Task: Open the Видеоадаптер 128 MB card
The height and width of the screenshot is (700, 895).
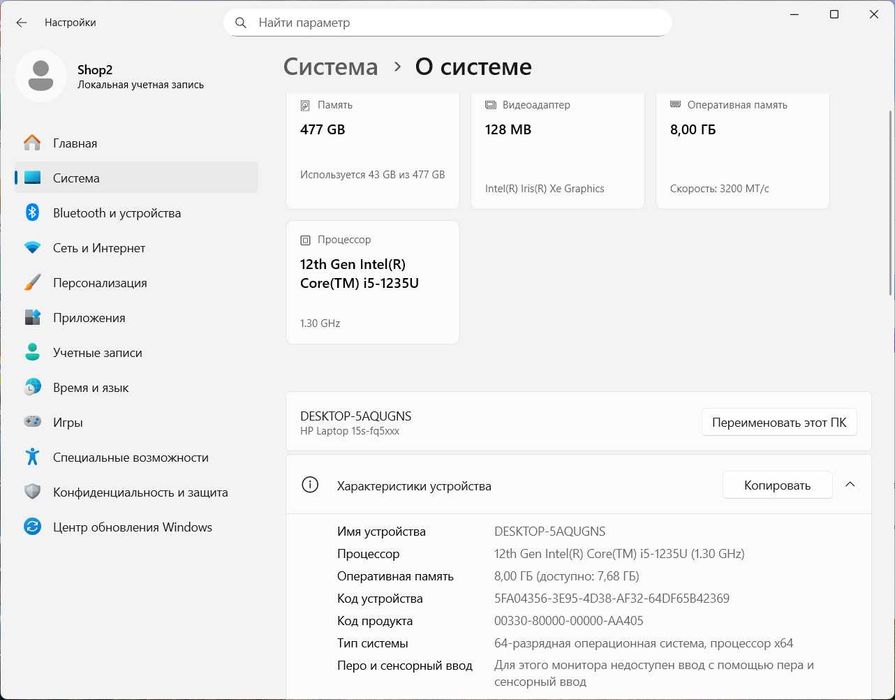Action: pyautogui.click(x=558, y=151)
